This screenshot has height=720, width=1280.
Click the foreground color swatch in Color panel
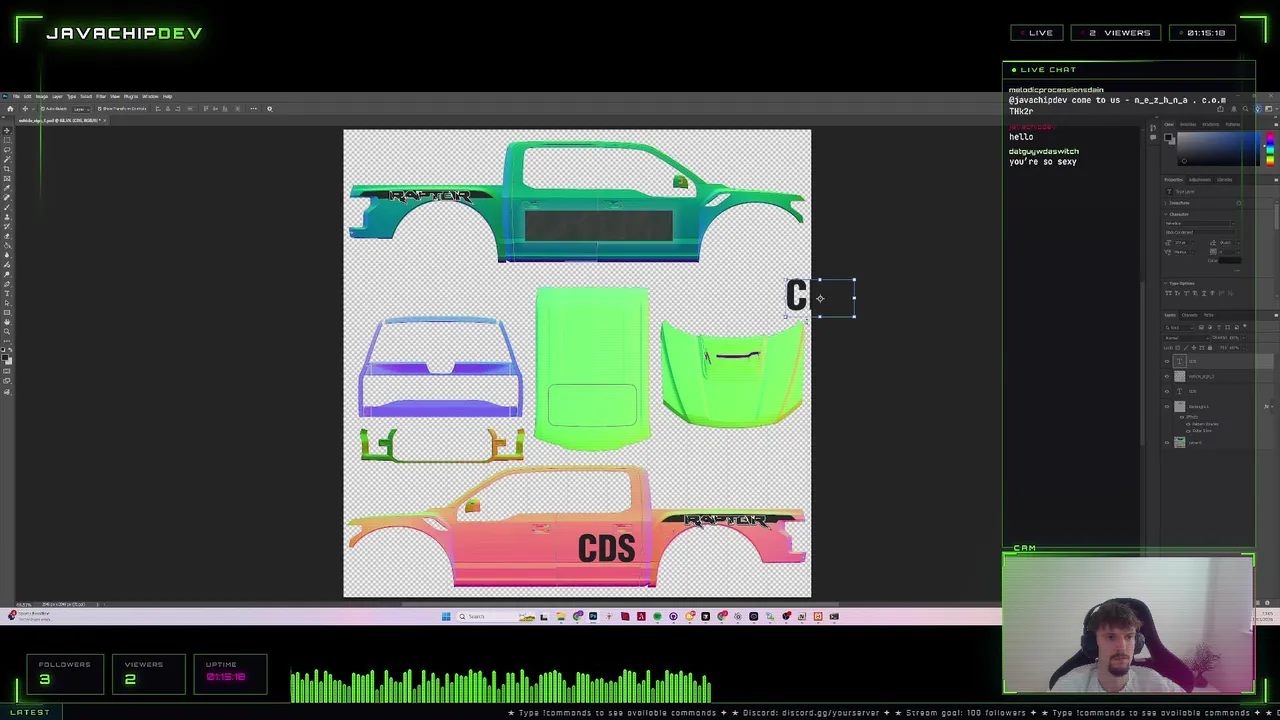1168,137
